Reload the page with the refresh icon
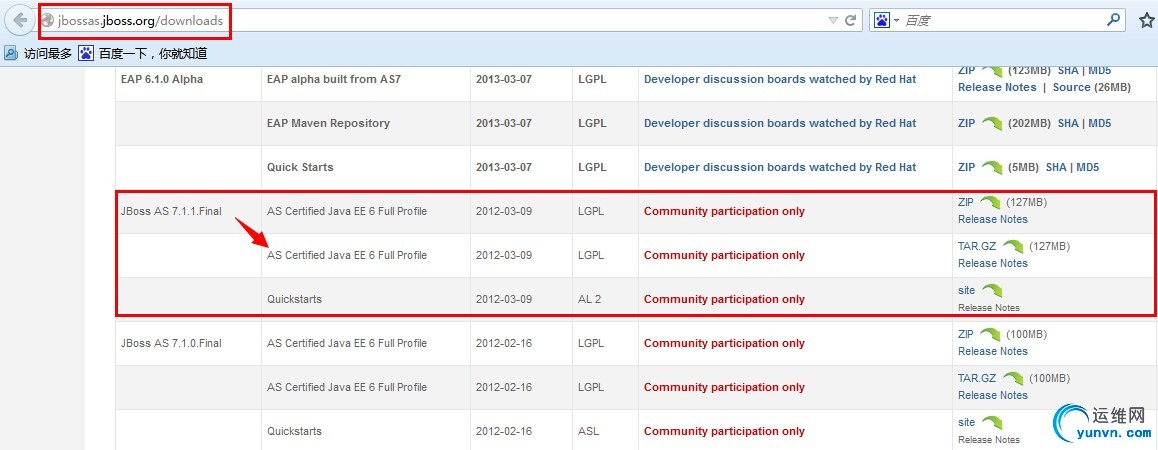1158x450 pixels. [x=851, y=21]
